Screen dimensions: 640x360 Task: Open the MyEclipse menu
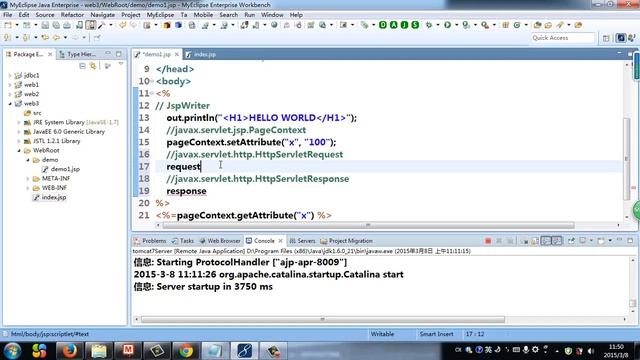(x=160, y=15)
